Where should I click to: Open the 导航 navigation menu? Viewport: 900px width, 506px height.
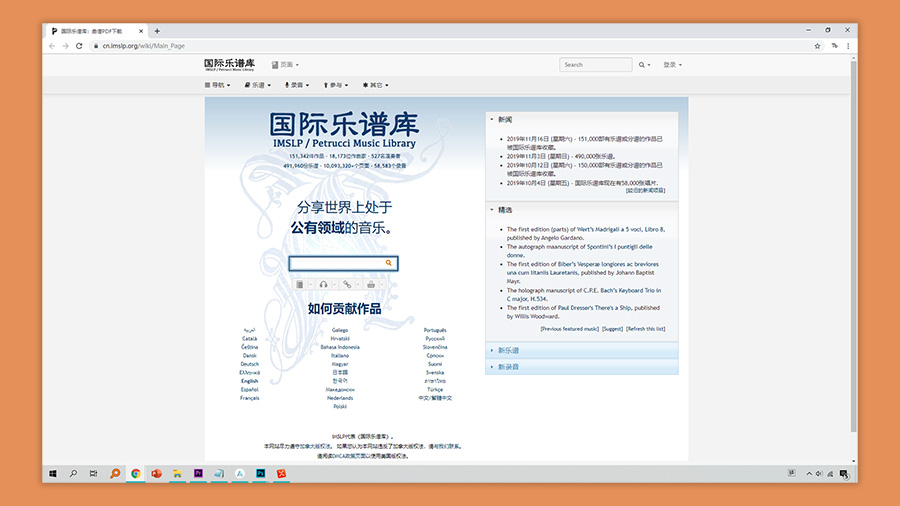click(218, 85)
